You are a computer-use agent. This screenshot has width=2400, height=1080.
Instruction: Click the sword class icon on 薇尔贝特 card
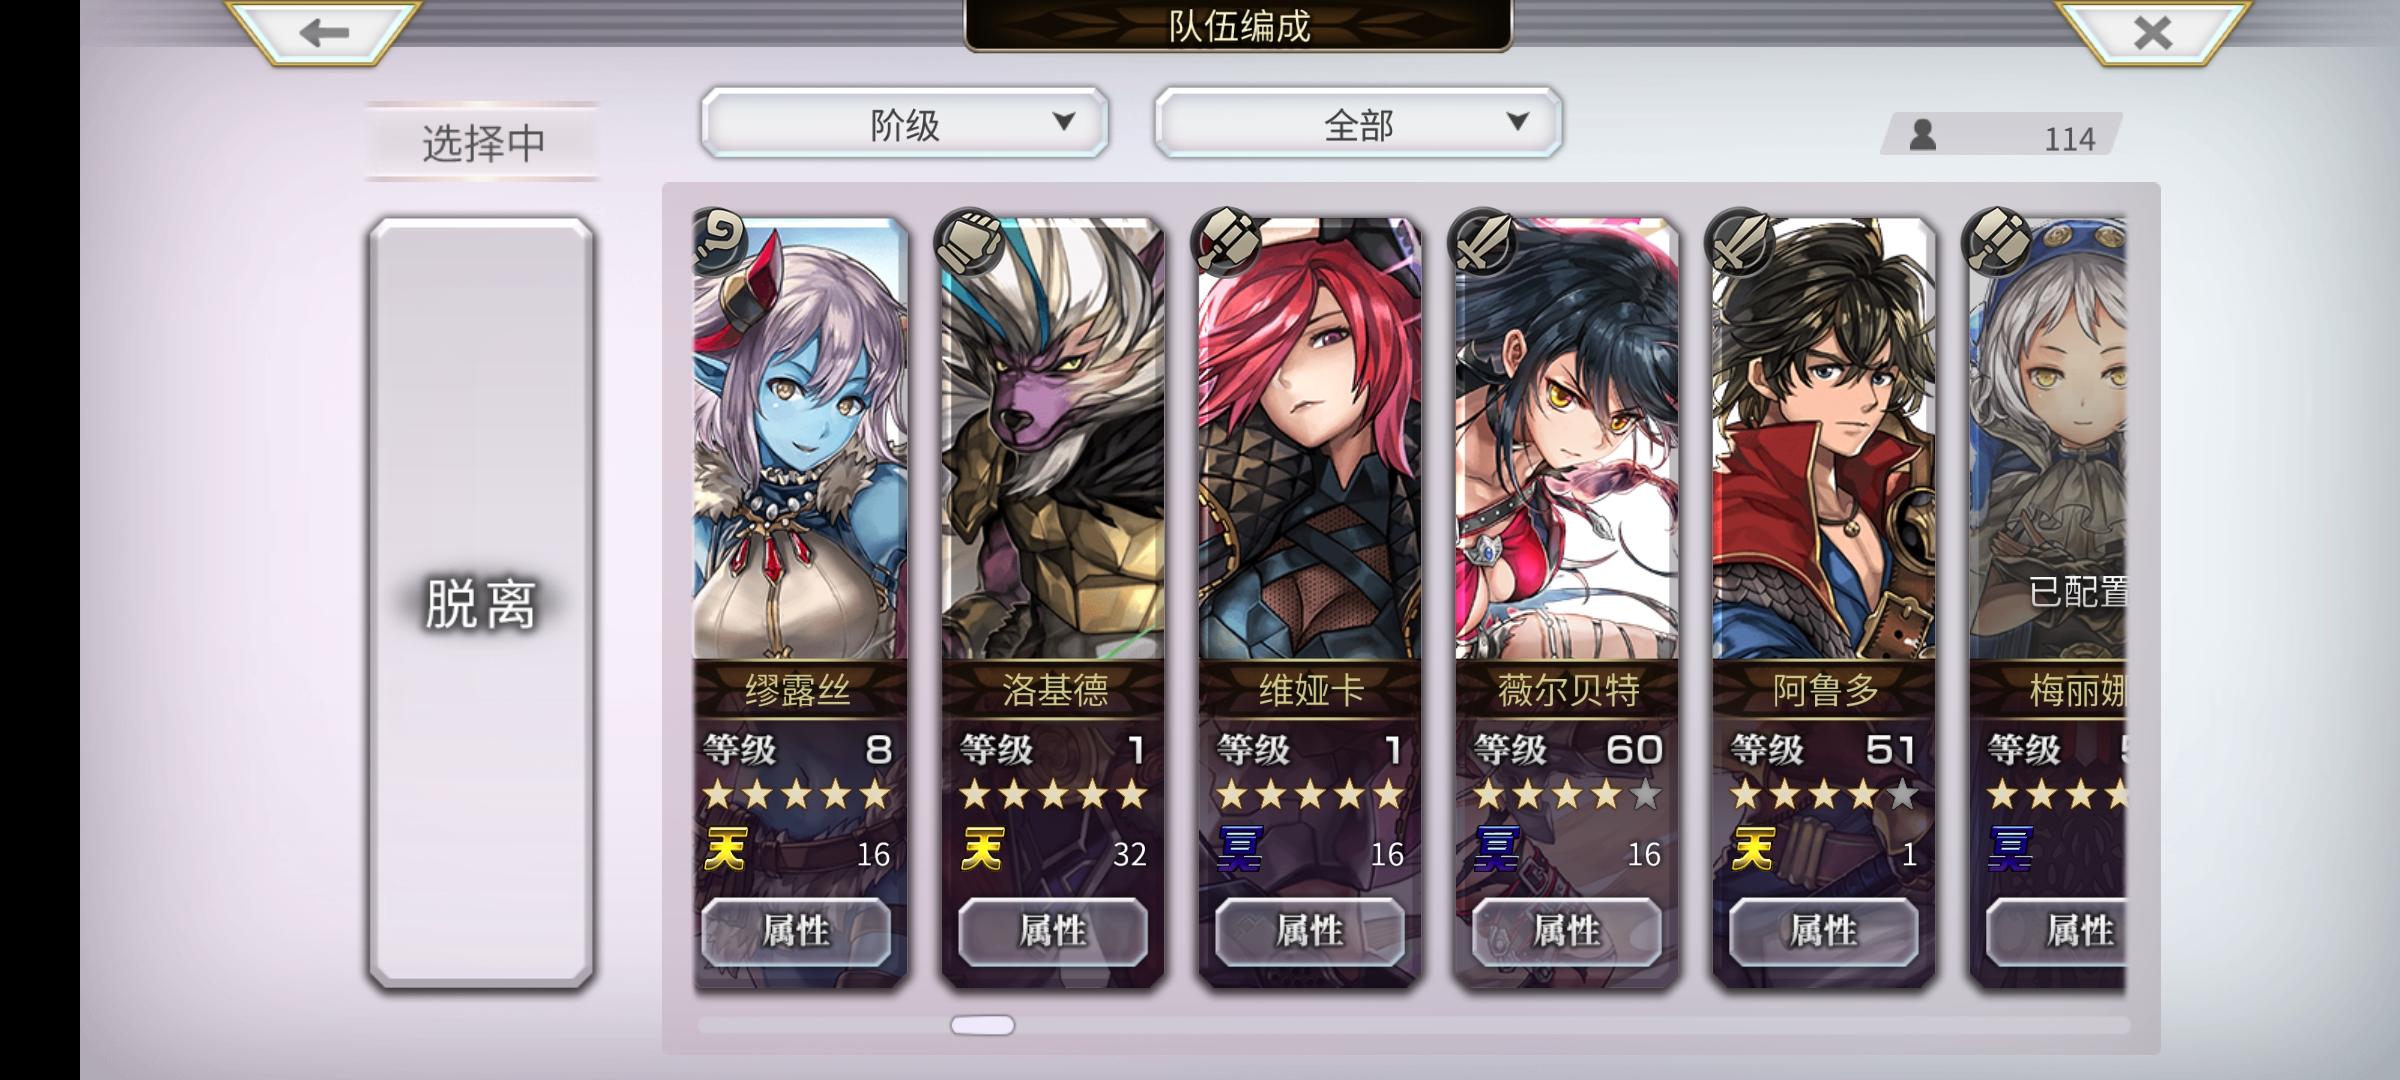click(1484, 241)
